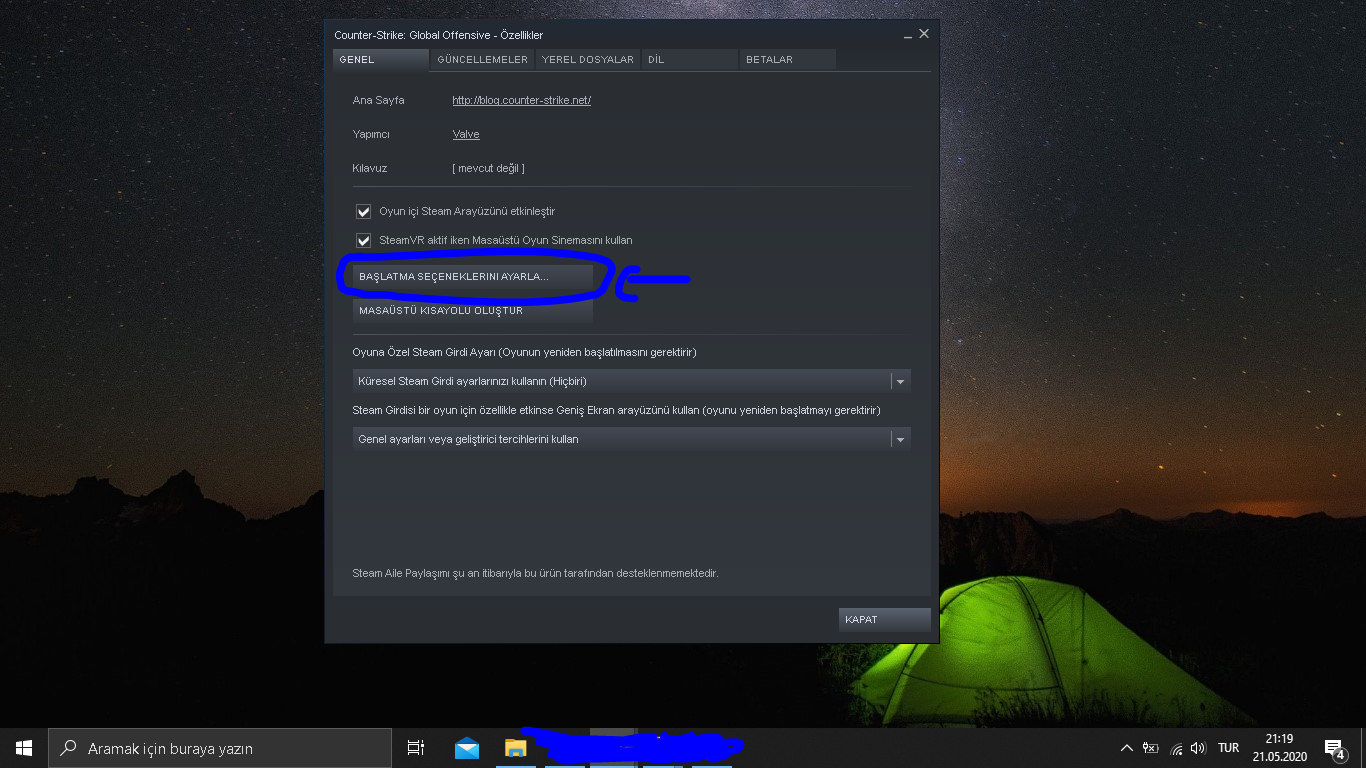
Task: Open the Windows Start menu
Action: (24, 748)
